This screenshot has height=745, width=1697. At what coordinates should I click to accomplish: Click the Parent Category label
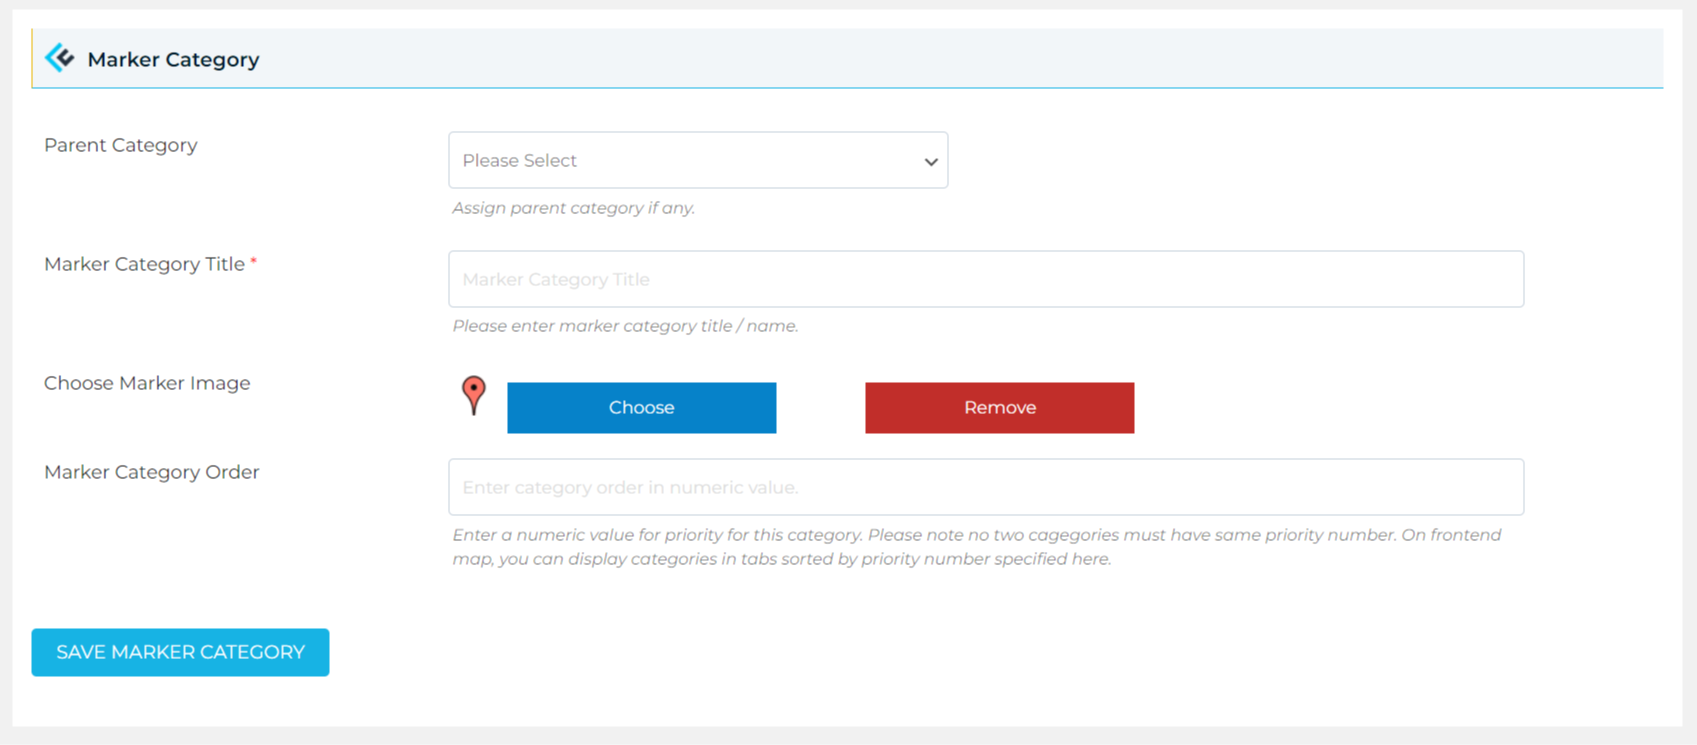[121, 145]
